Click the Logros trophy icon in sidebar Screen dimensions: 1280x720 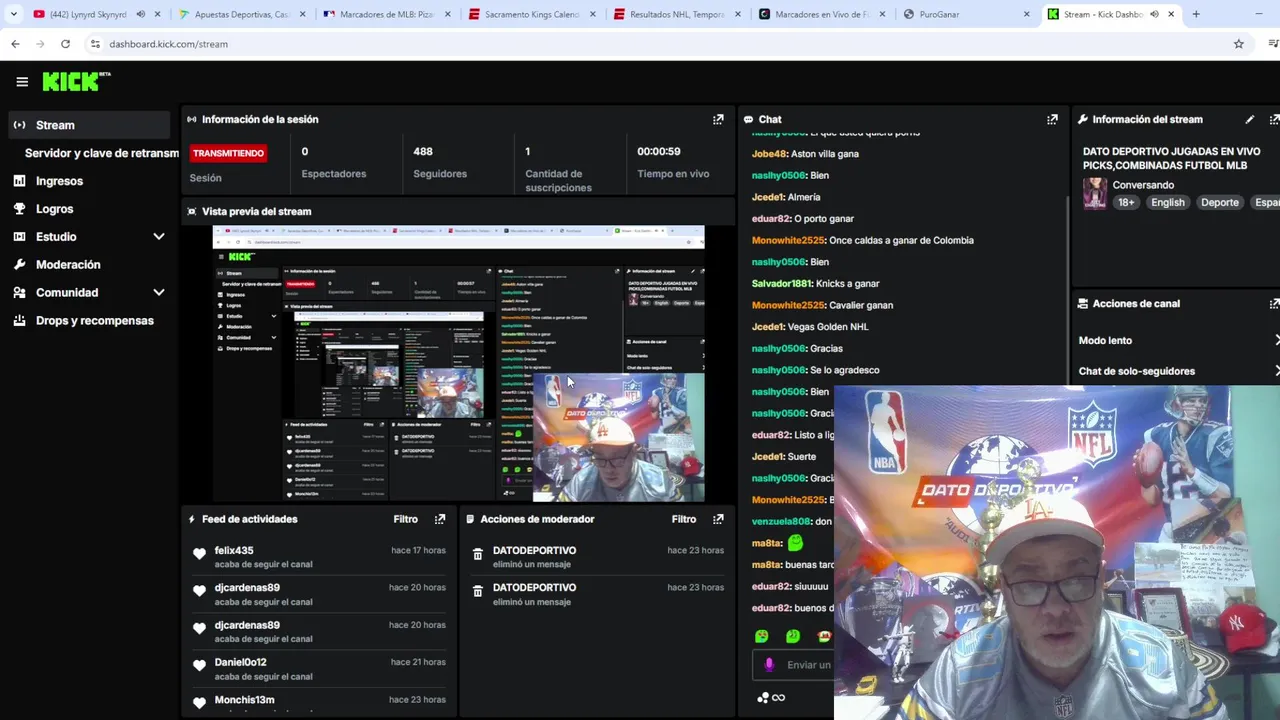[x=19, y=209]
